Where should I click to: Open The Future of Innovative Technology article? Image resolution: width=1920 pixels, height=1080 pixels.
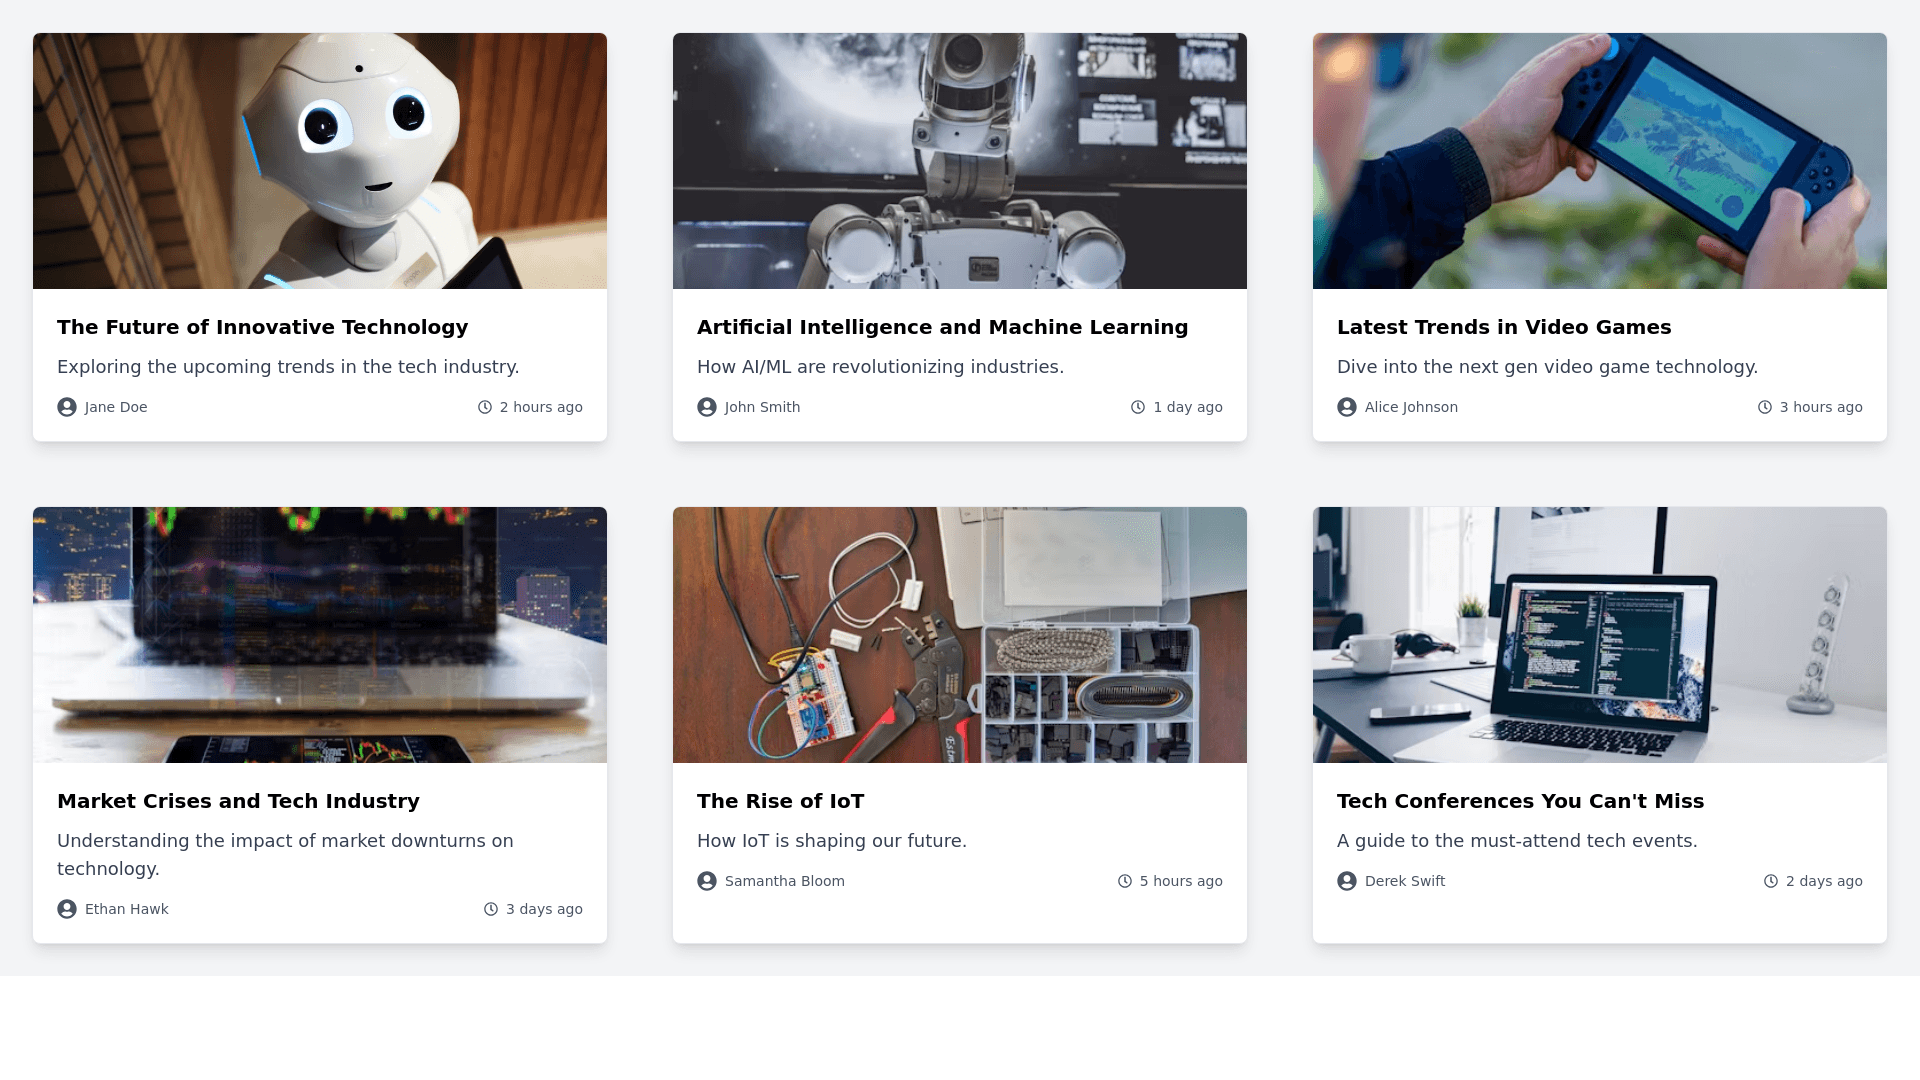coord(262,327)
